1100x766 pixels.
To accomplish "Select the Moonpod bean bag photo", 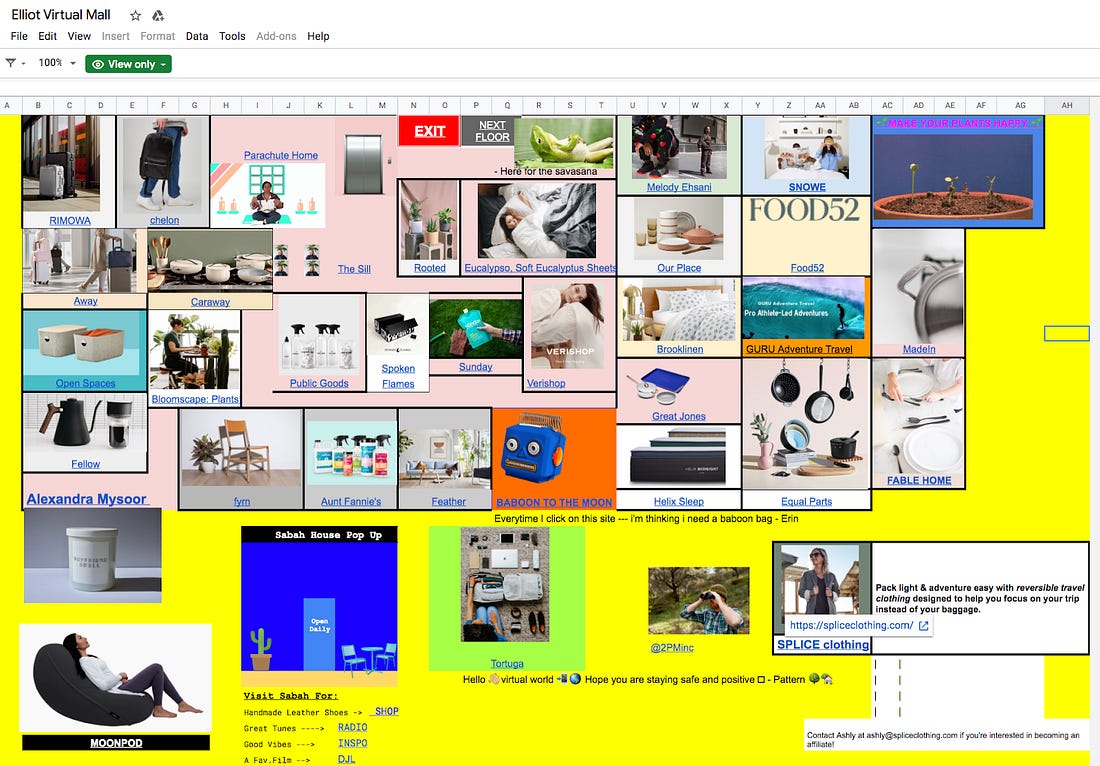I will (x=116, y=678).
